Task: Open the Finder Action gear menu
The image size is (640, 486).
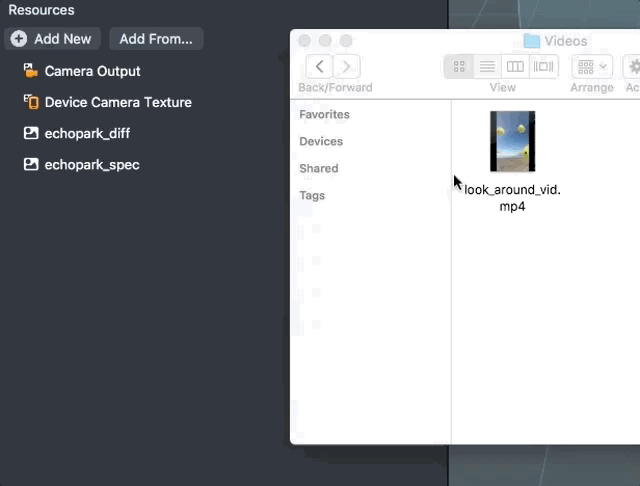Action: pos(632,66)
